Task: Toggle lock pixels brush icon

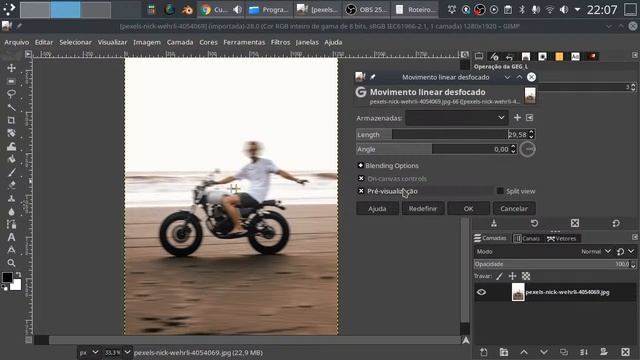Action: pyautogui.click(x=500, y=276)
